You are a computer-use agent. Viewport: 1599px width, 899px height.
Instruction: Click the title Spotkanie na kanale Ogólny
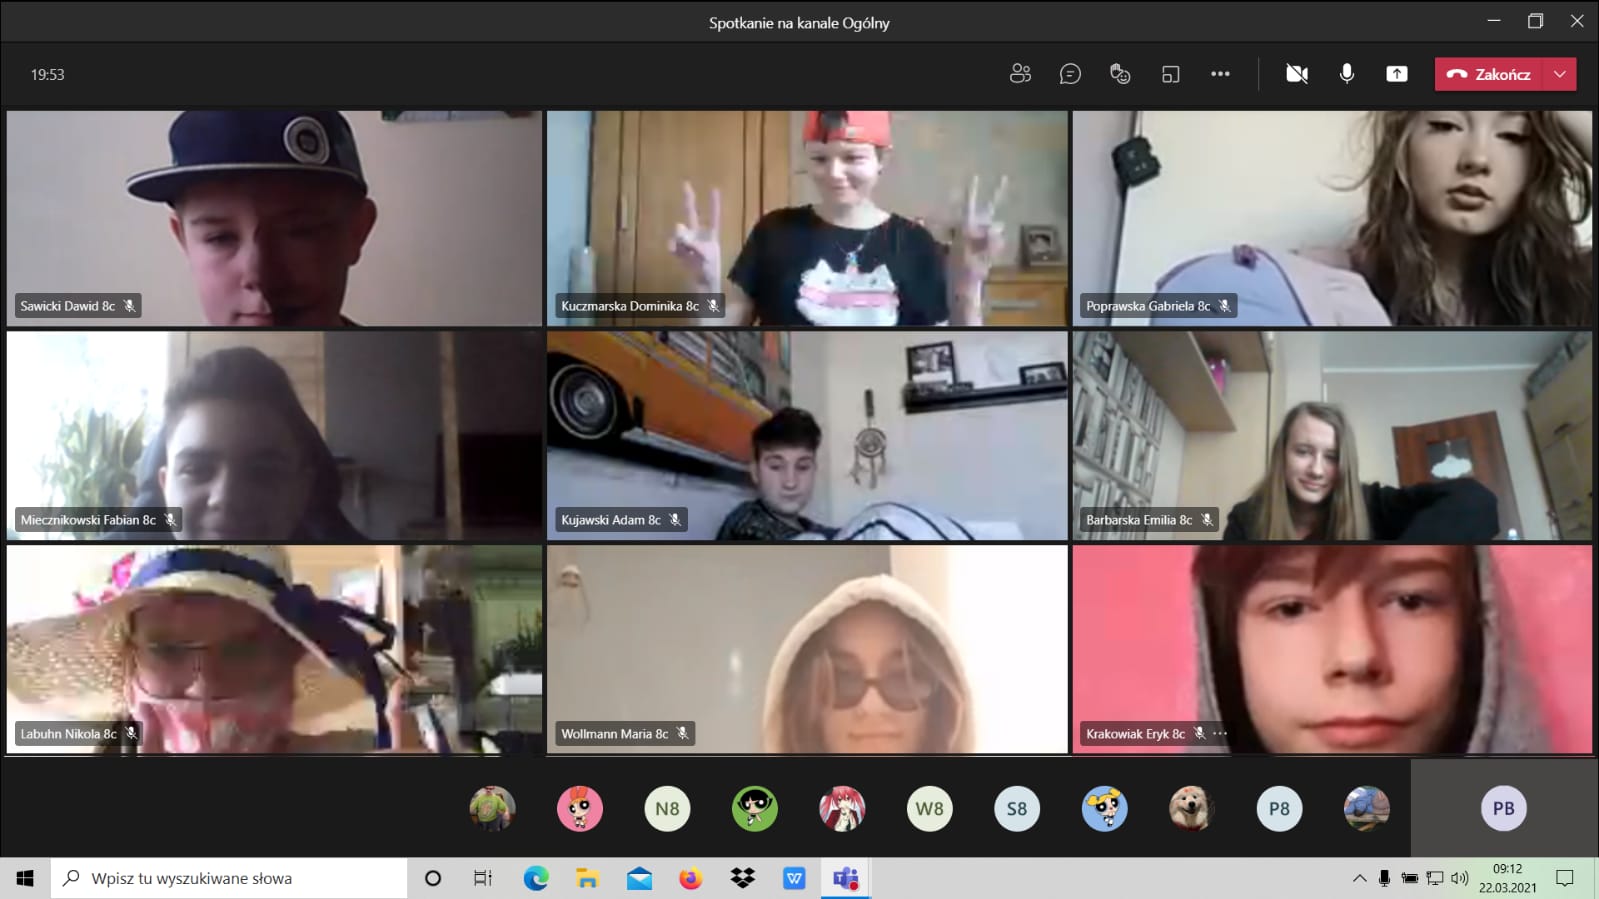[799, 22]
